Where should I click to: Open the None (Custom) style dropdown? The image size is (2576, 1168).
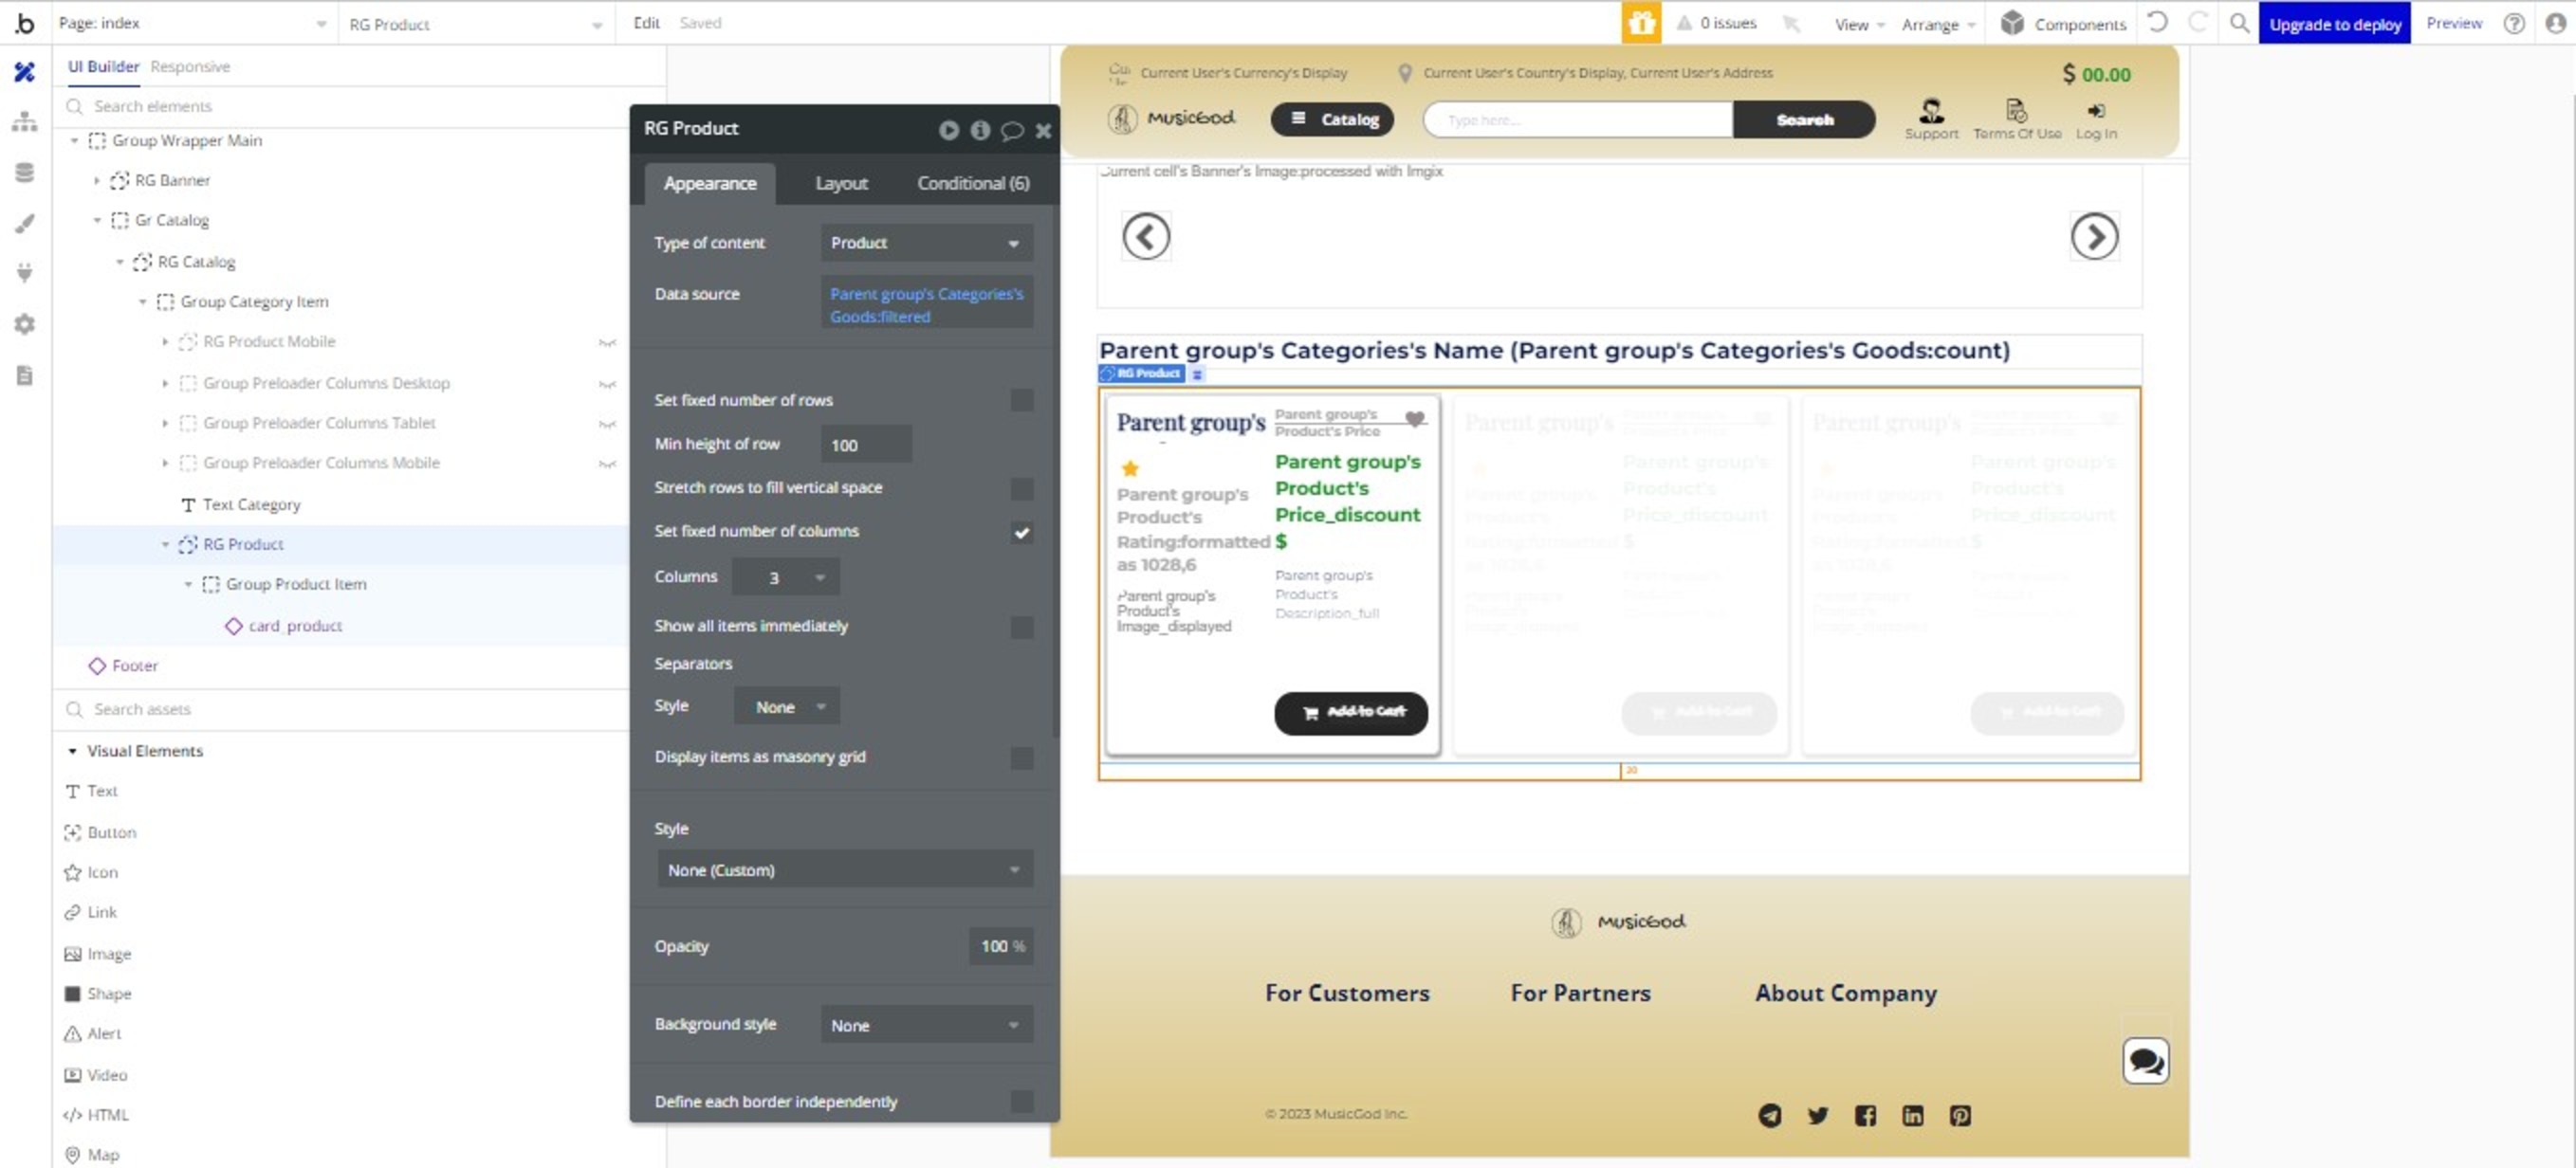coord(844,870)
